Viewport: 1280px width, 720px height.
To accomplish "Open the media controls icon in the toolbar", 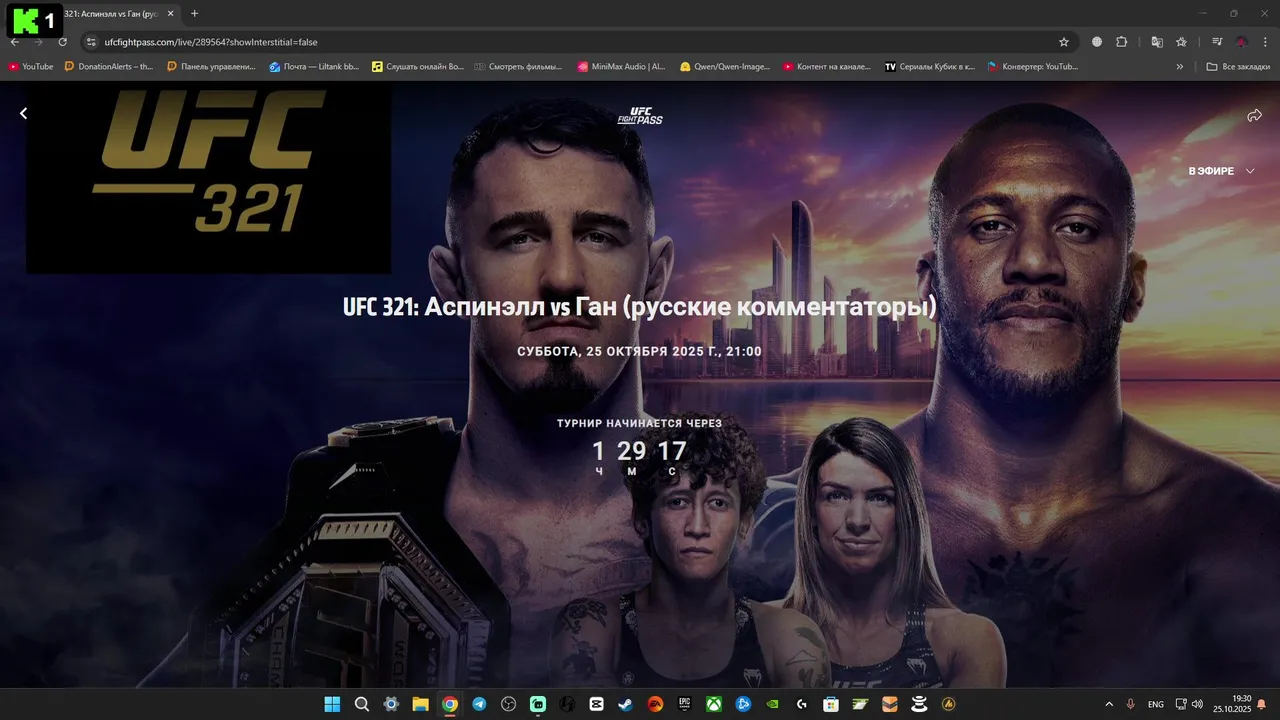I will click(1217, 42).
